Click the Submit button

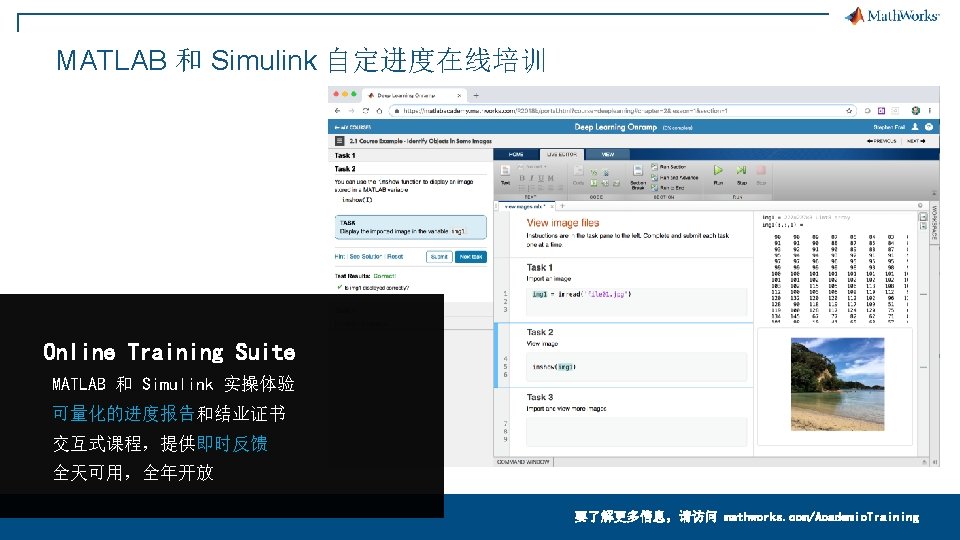(x=439, y=257)
